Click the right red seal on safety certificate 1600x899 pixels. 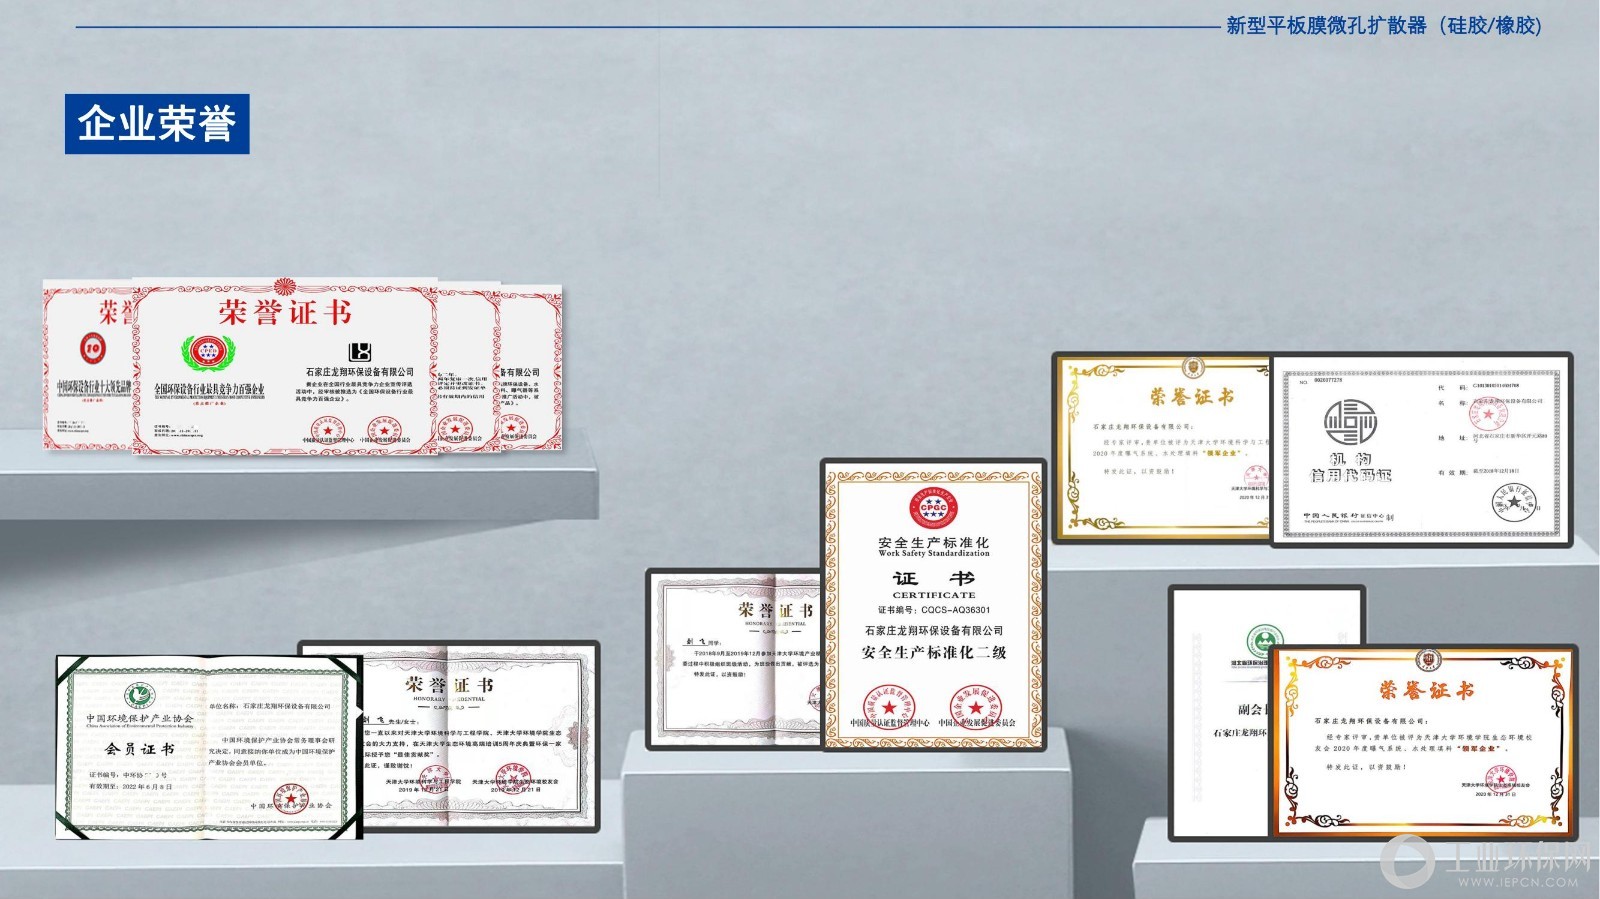(975, 707)
